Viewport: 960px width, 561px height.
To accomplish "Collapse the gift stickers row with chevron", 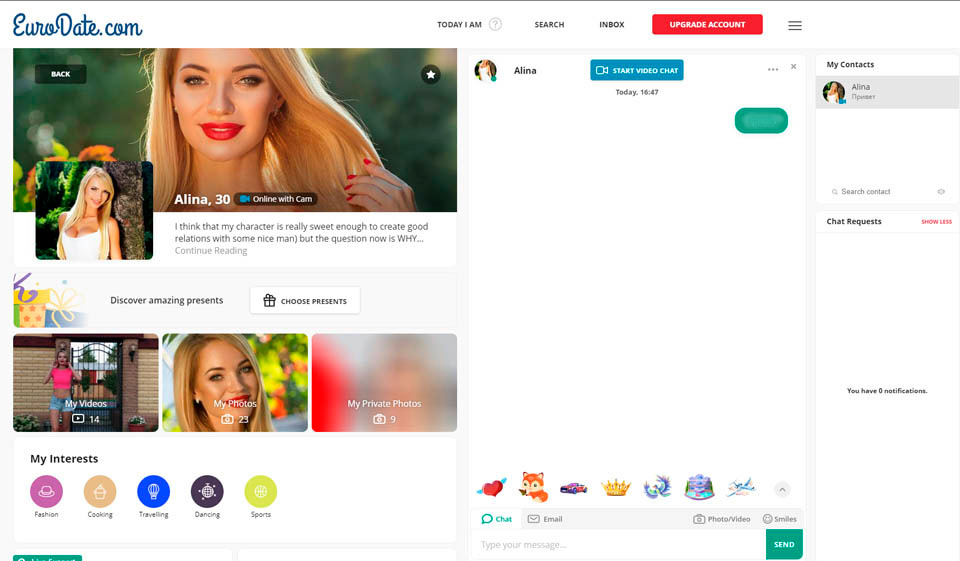I will [x=782, y=489].
